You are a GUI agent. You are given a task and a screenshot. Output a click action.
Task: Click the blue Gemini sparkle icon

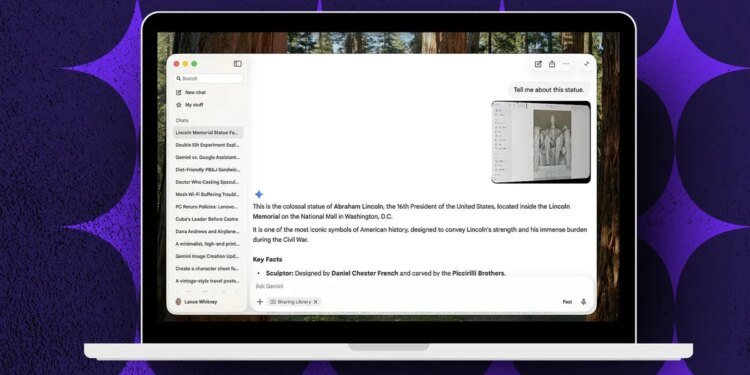[259, 194]
